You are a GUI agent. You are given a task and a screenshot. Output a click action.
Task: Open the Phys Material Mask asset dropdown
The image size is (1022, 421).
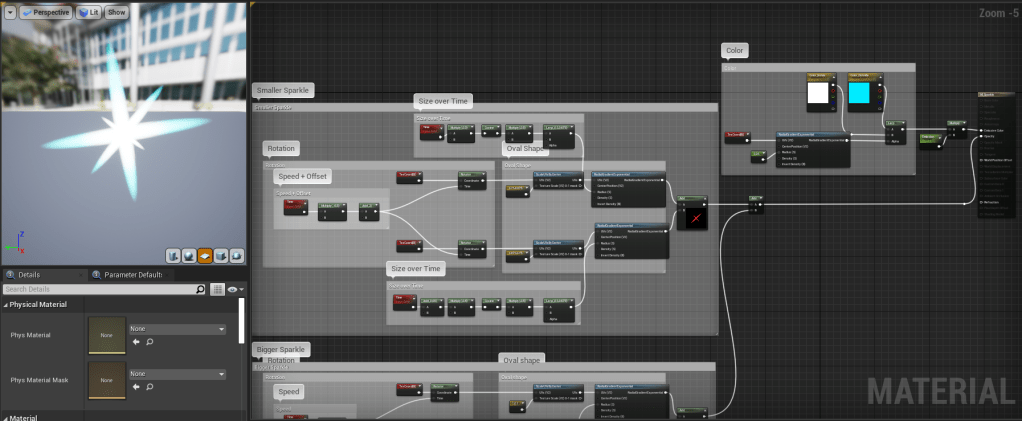tap(178, 375)
